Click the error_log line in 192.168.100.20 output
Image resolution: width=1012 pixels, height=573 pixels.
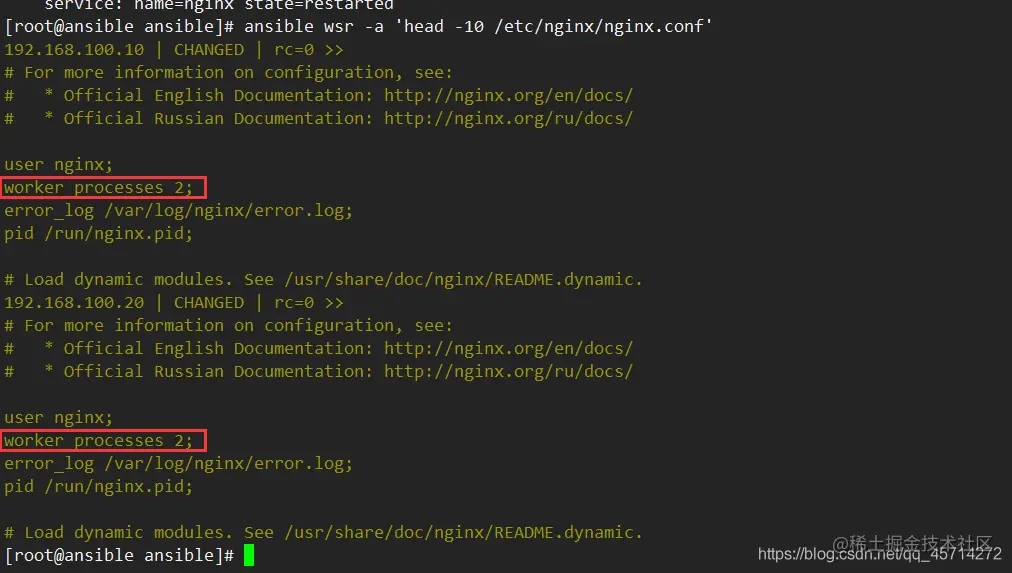tap(179, 464)
